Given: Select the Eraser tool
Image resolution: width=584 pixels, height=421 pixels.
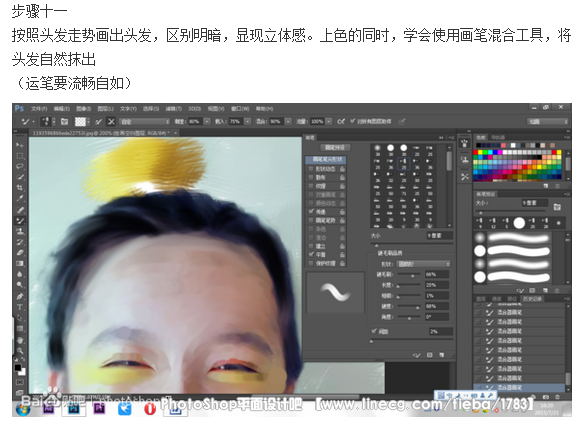Looking at the screenshot, I should pos(20,253).
